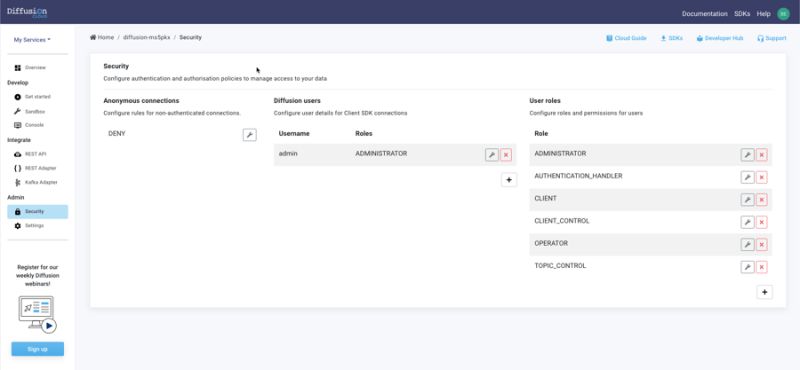800x370 pixels.
Task: Click the Username column header
Action: coord(294,134)
